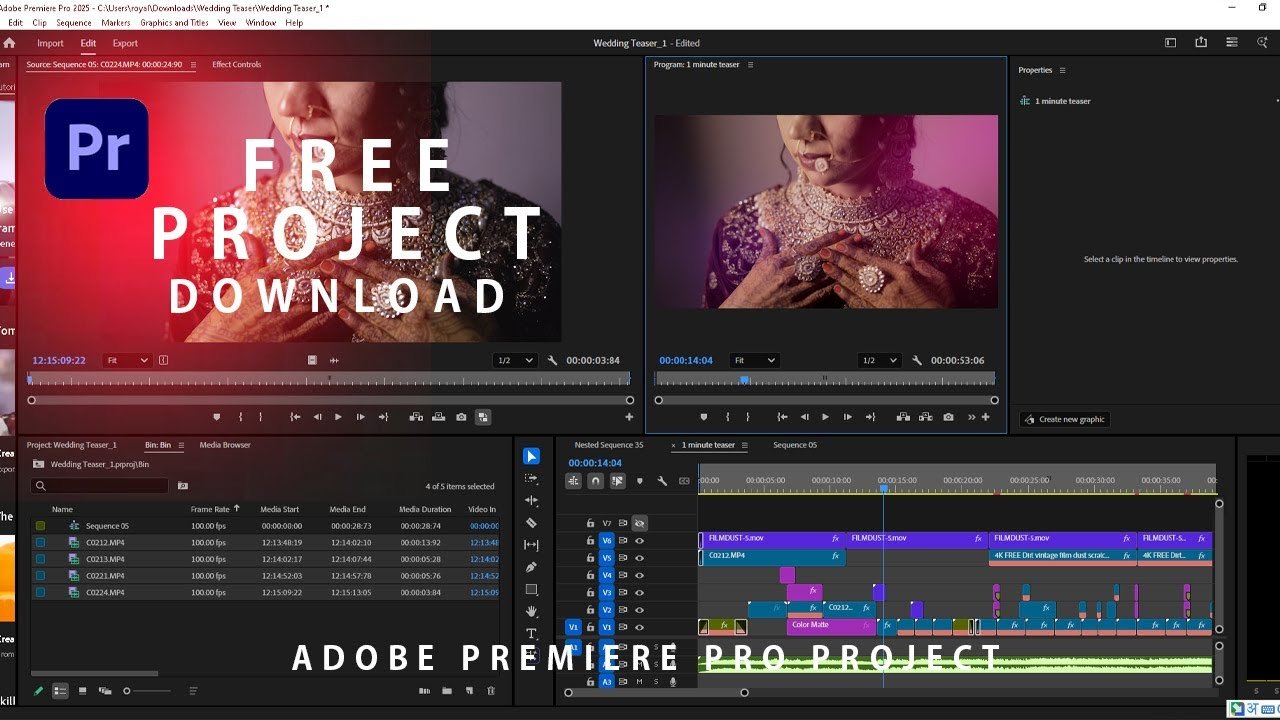1280x720 pixels.
Task: Open Bin panel menu
Action: (181, 445)
